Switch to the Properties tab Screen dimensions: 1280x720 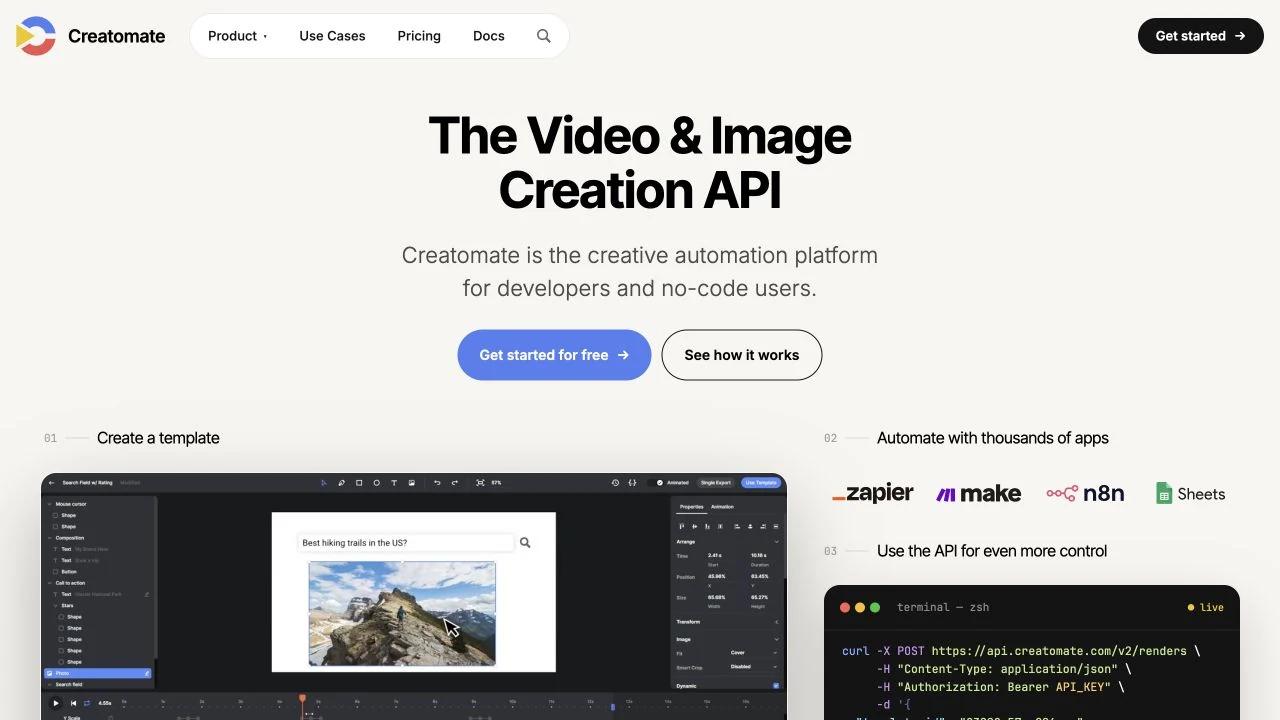click(692, 507)
